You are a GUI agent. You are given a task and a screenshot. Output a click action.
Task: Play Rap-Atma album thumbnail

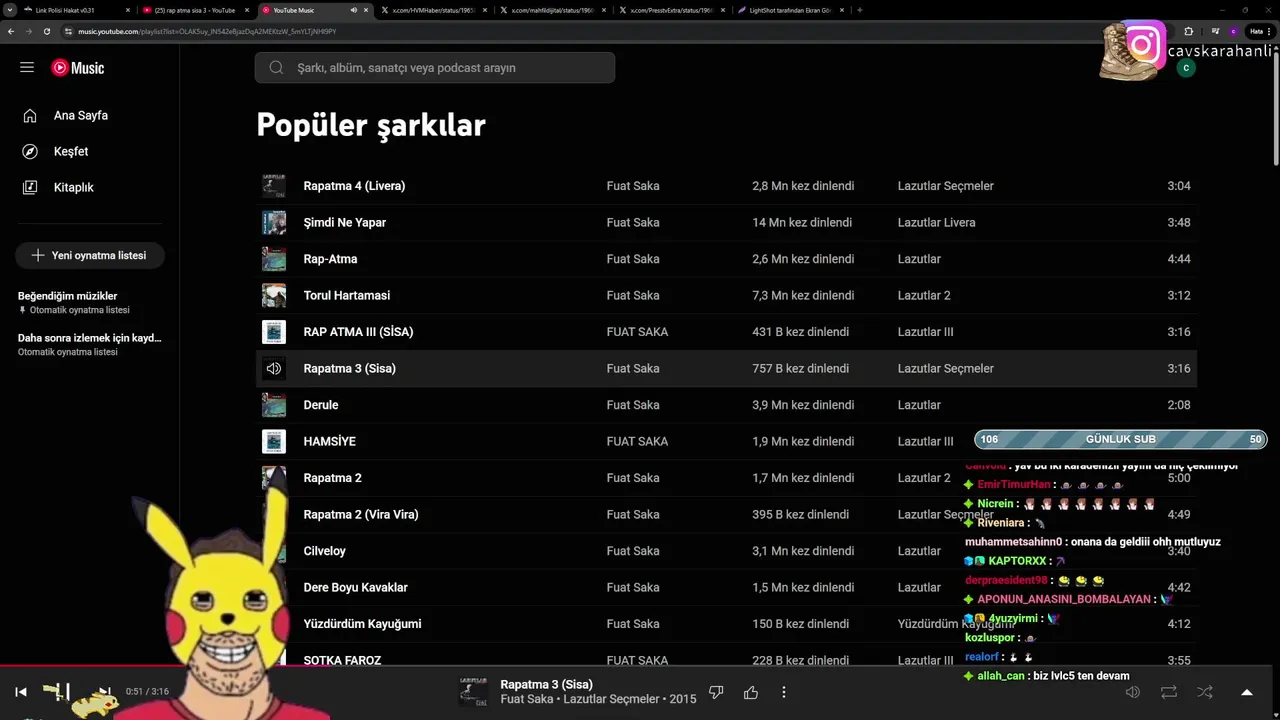pyautogui.click(x=274, y=259)
